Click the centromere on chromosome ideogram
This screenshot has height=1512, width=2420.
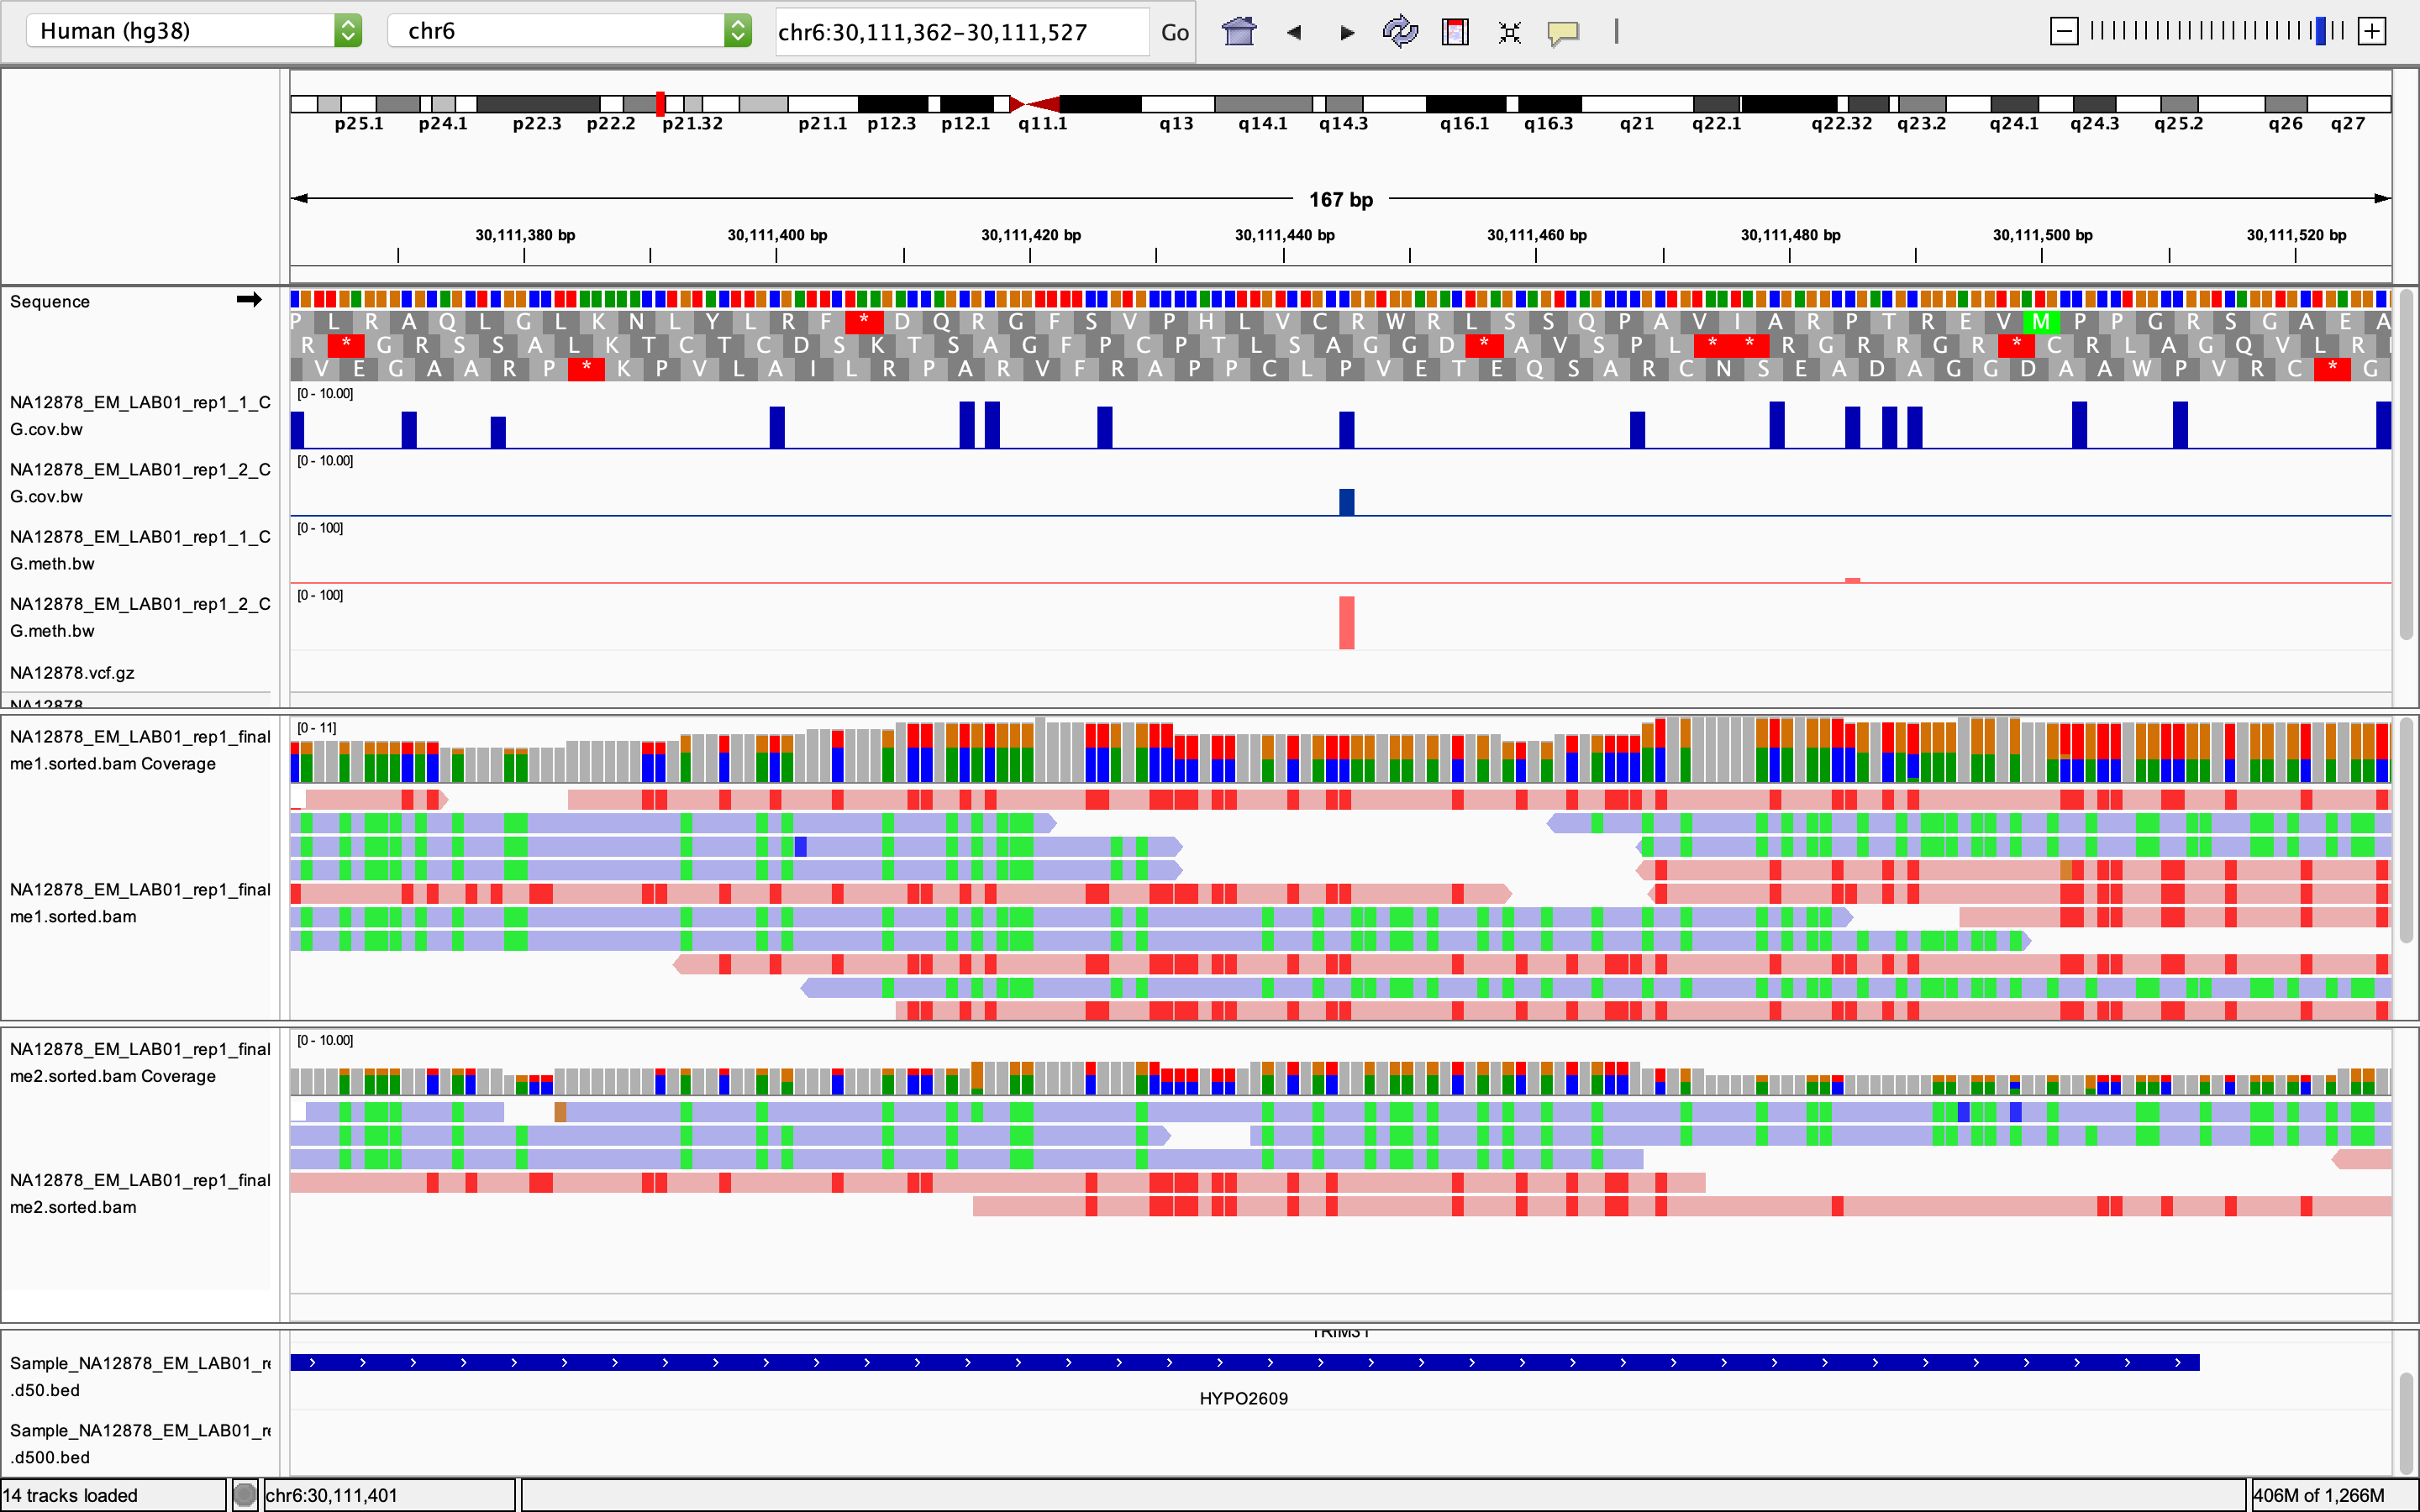point(1034,104)
